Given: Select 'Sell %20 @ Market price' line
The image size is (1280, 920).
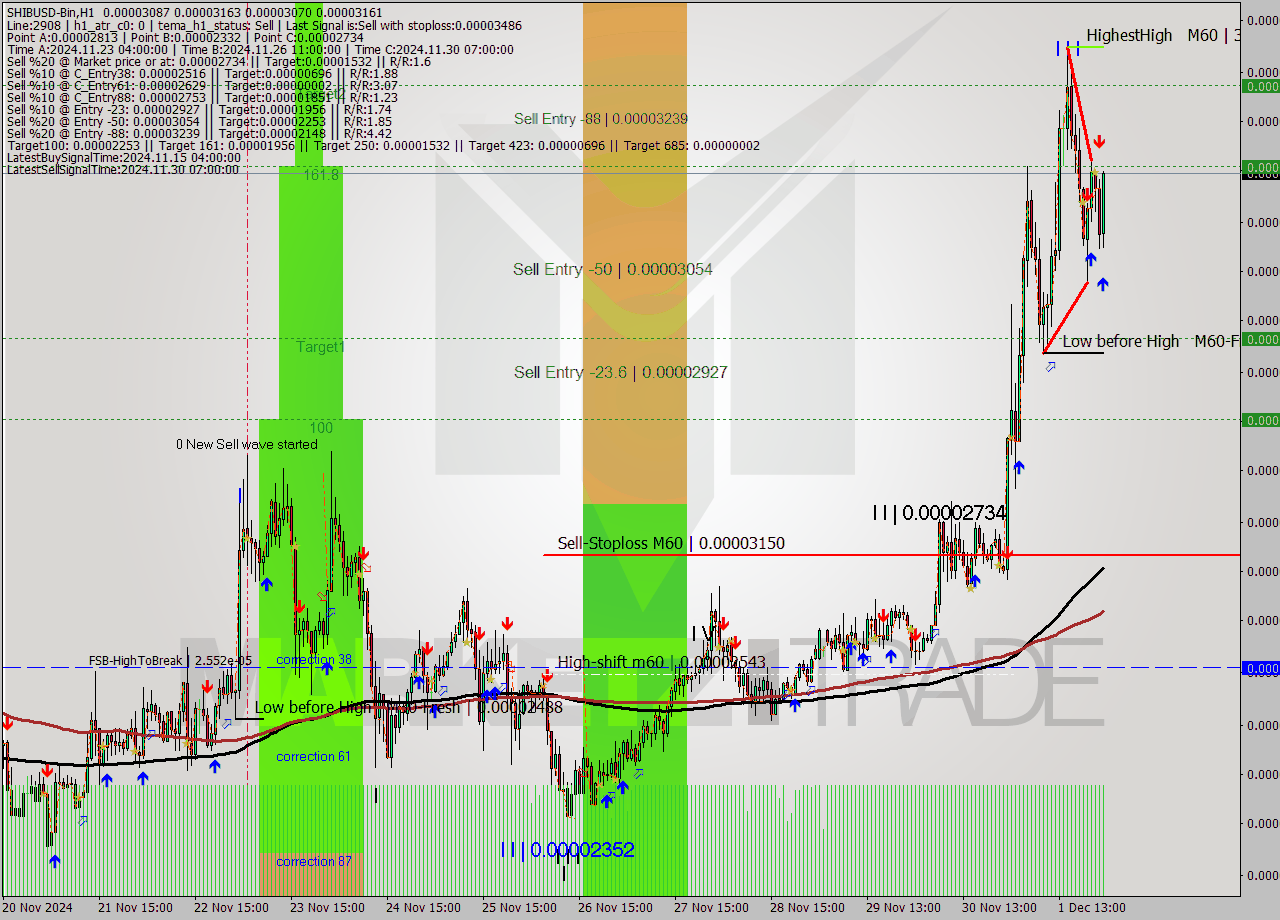Looking at the screenshot, I should [x=218, y=61].
